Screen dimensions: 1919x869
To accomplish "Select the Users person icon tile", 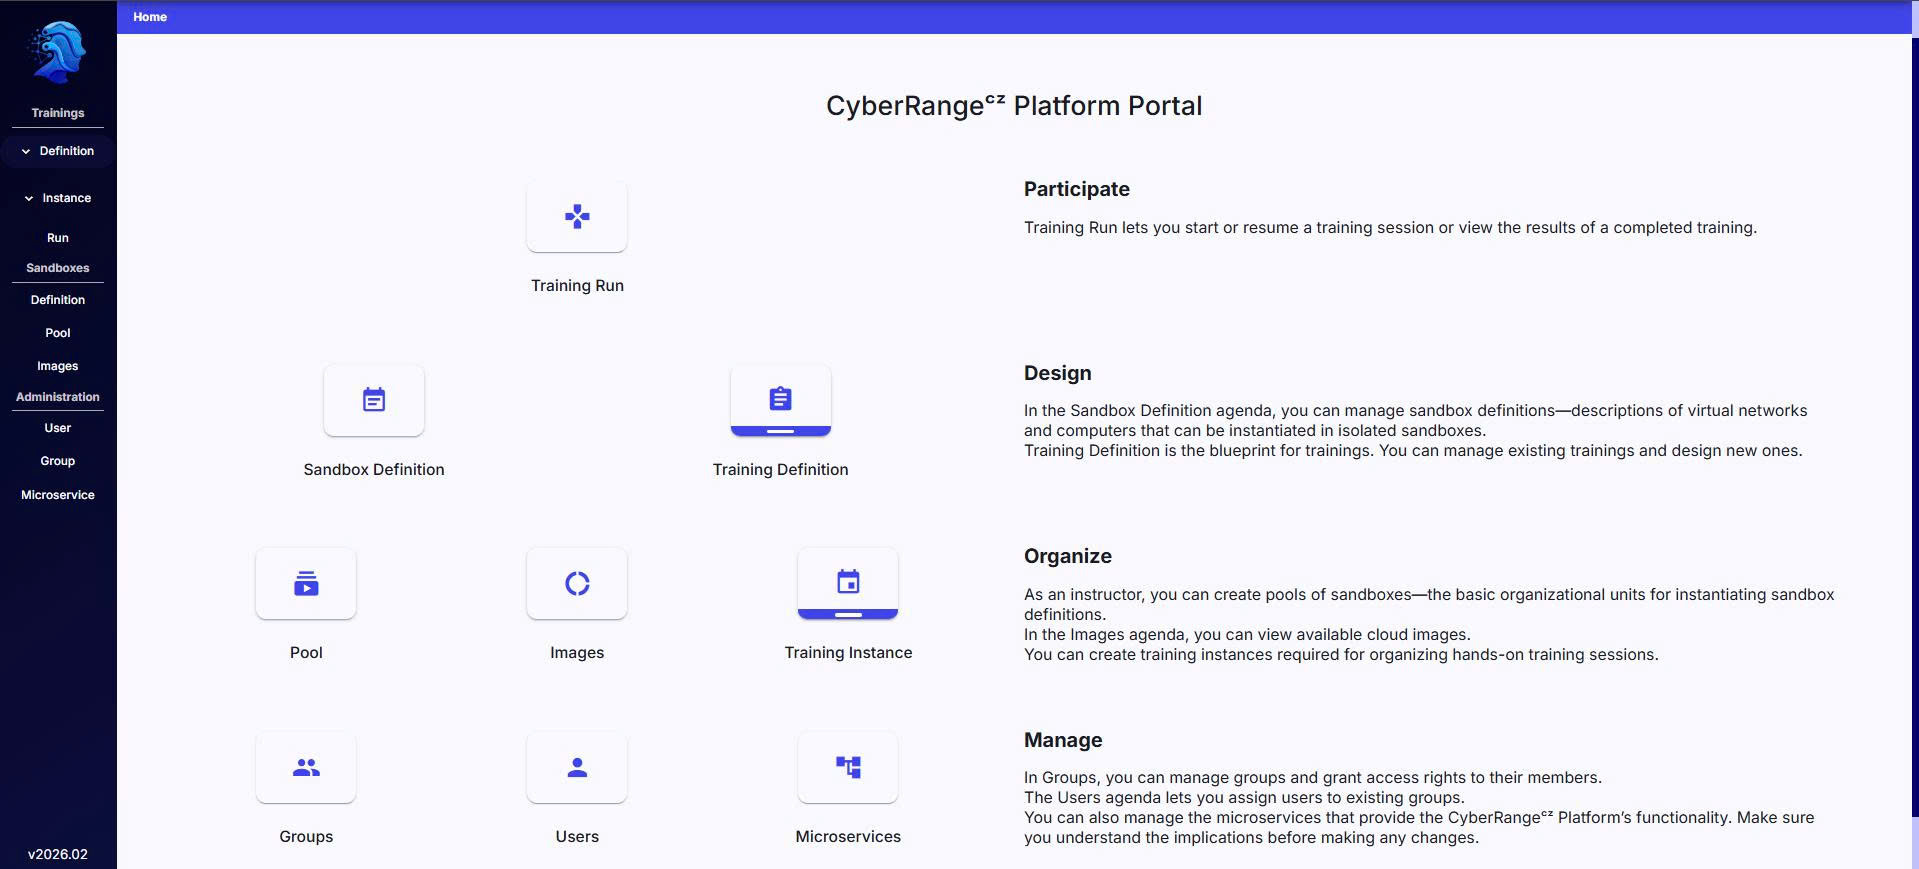I will (577, 767).
